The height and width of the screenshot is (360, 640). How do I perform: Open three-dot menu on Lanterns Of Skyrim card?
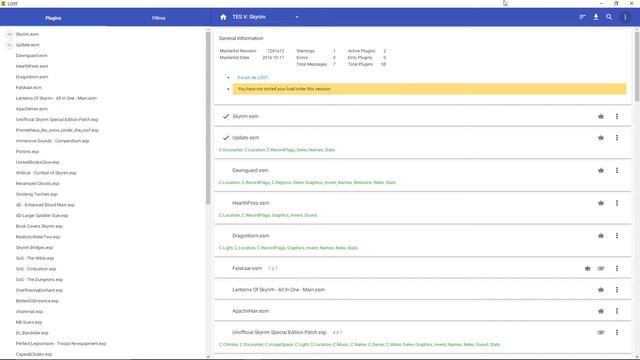pos(617,289)
